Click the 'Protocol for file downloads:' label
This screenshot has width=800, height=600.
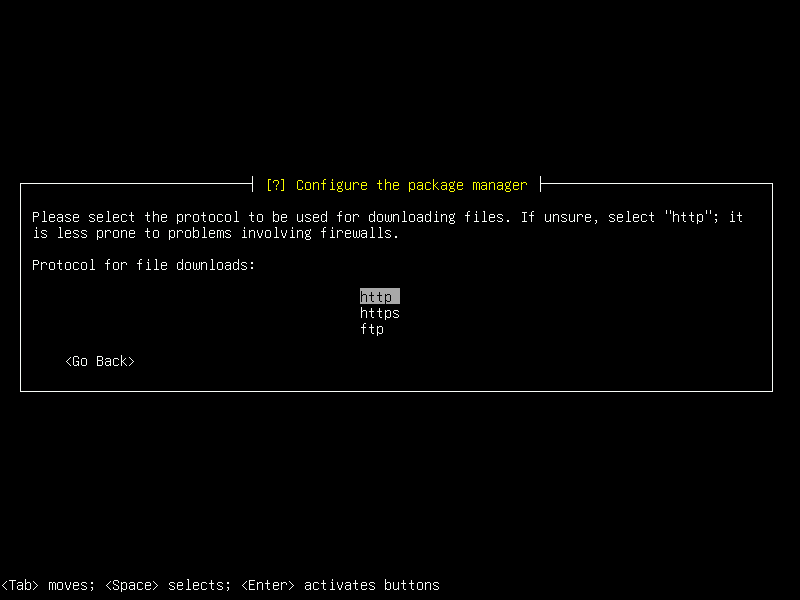[x=143, y=265]
